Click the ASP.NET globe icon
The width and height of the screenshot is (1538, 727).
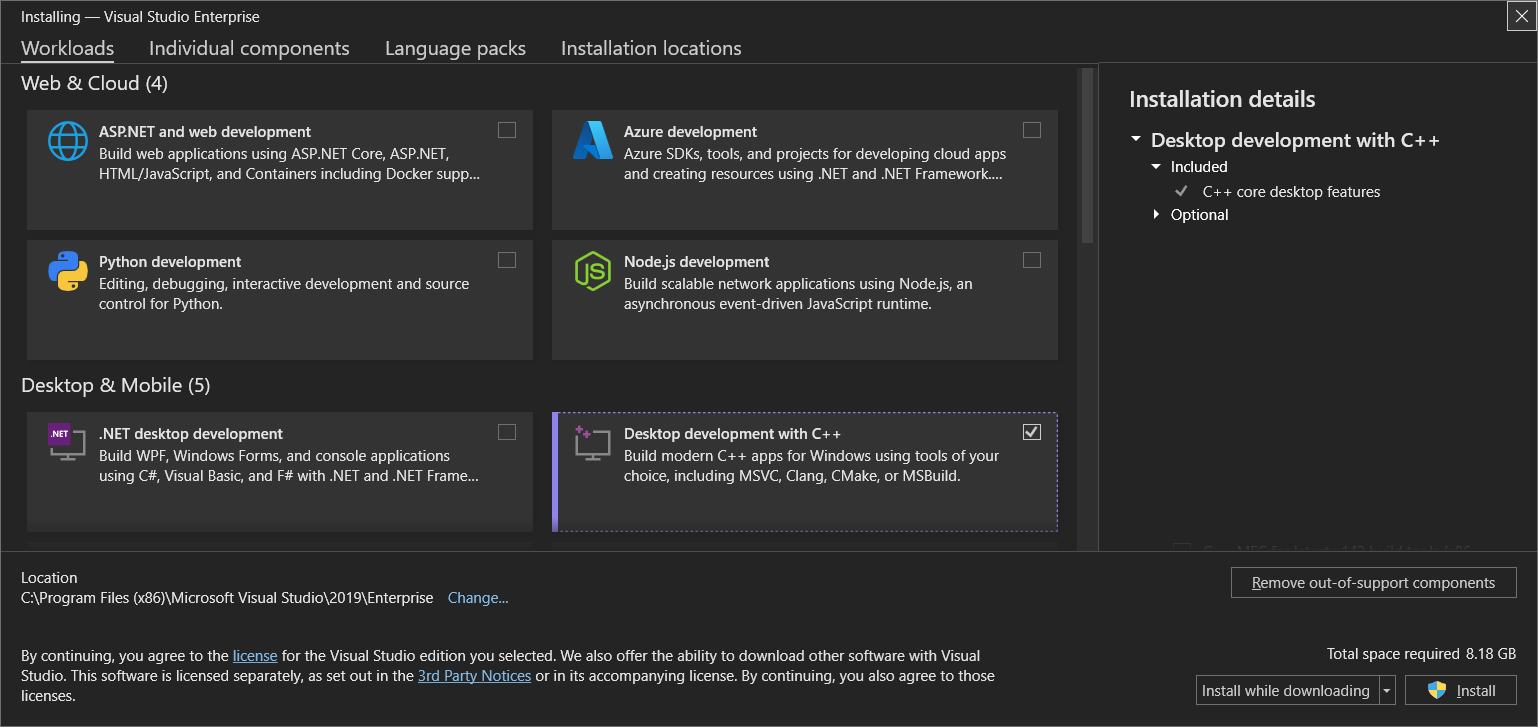68,141
